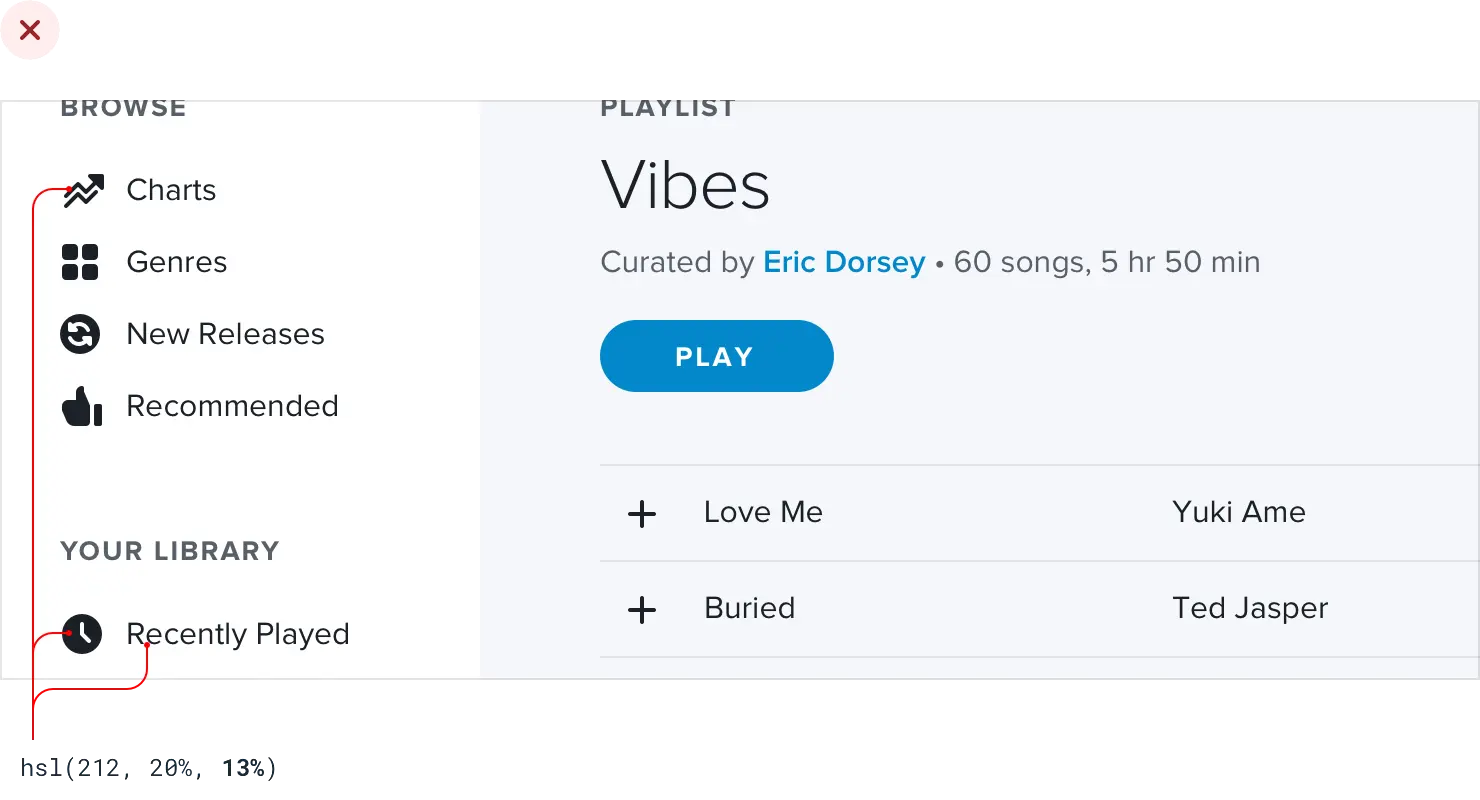This screenshot has height=800, width=1480.
Task: Go to the Genres text label
Action: tap(177, 262)
